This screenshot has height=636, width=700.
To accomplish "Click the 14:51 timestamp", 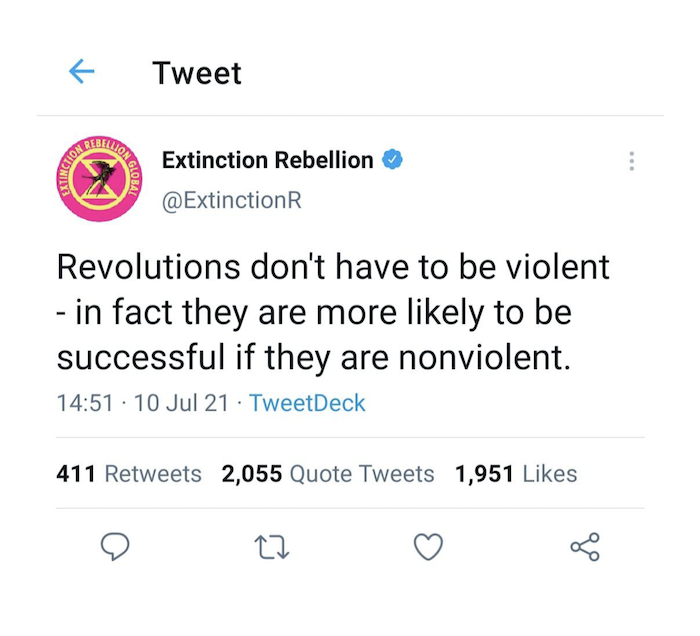I will tap(85, 403).
